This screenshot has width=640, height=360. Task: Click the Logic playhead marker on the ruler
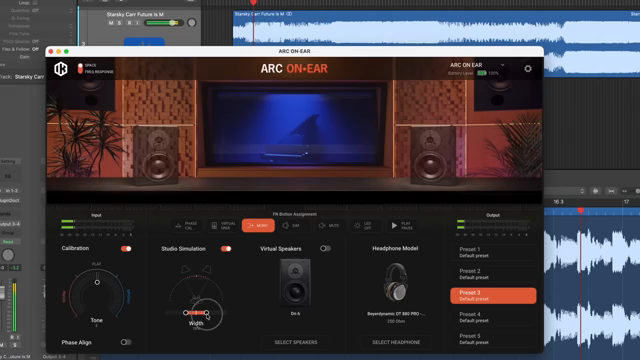[253, 2]
